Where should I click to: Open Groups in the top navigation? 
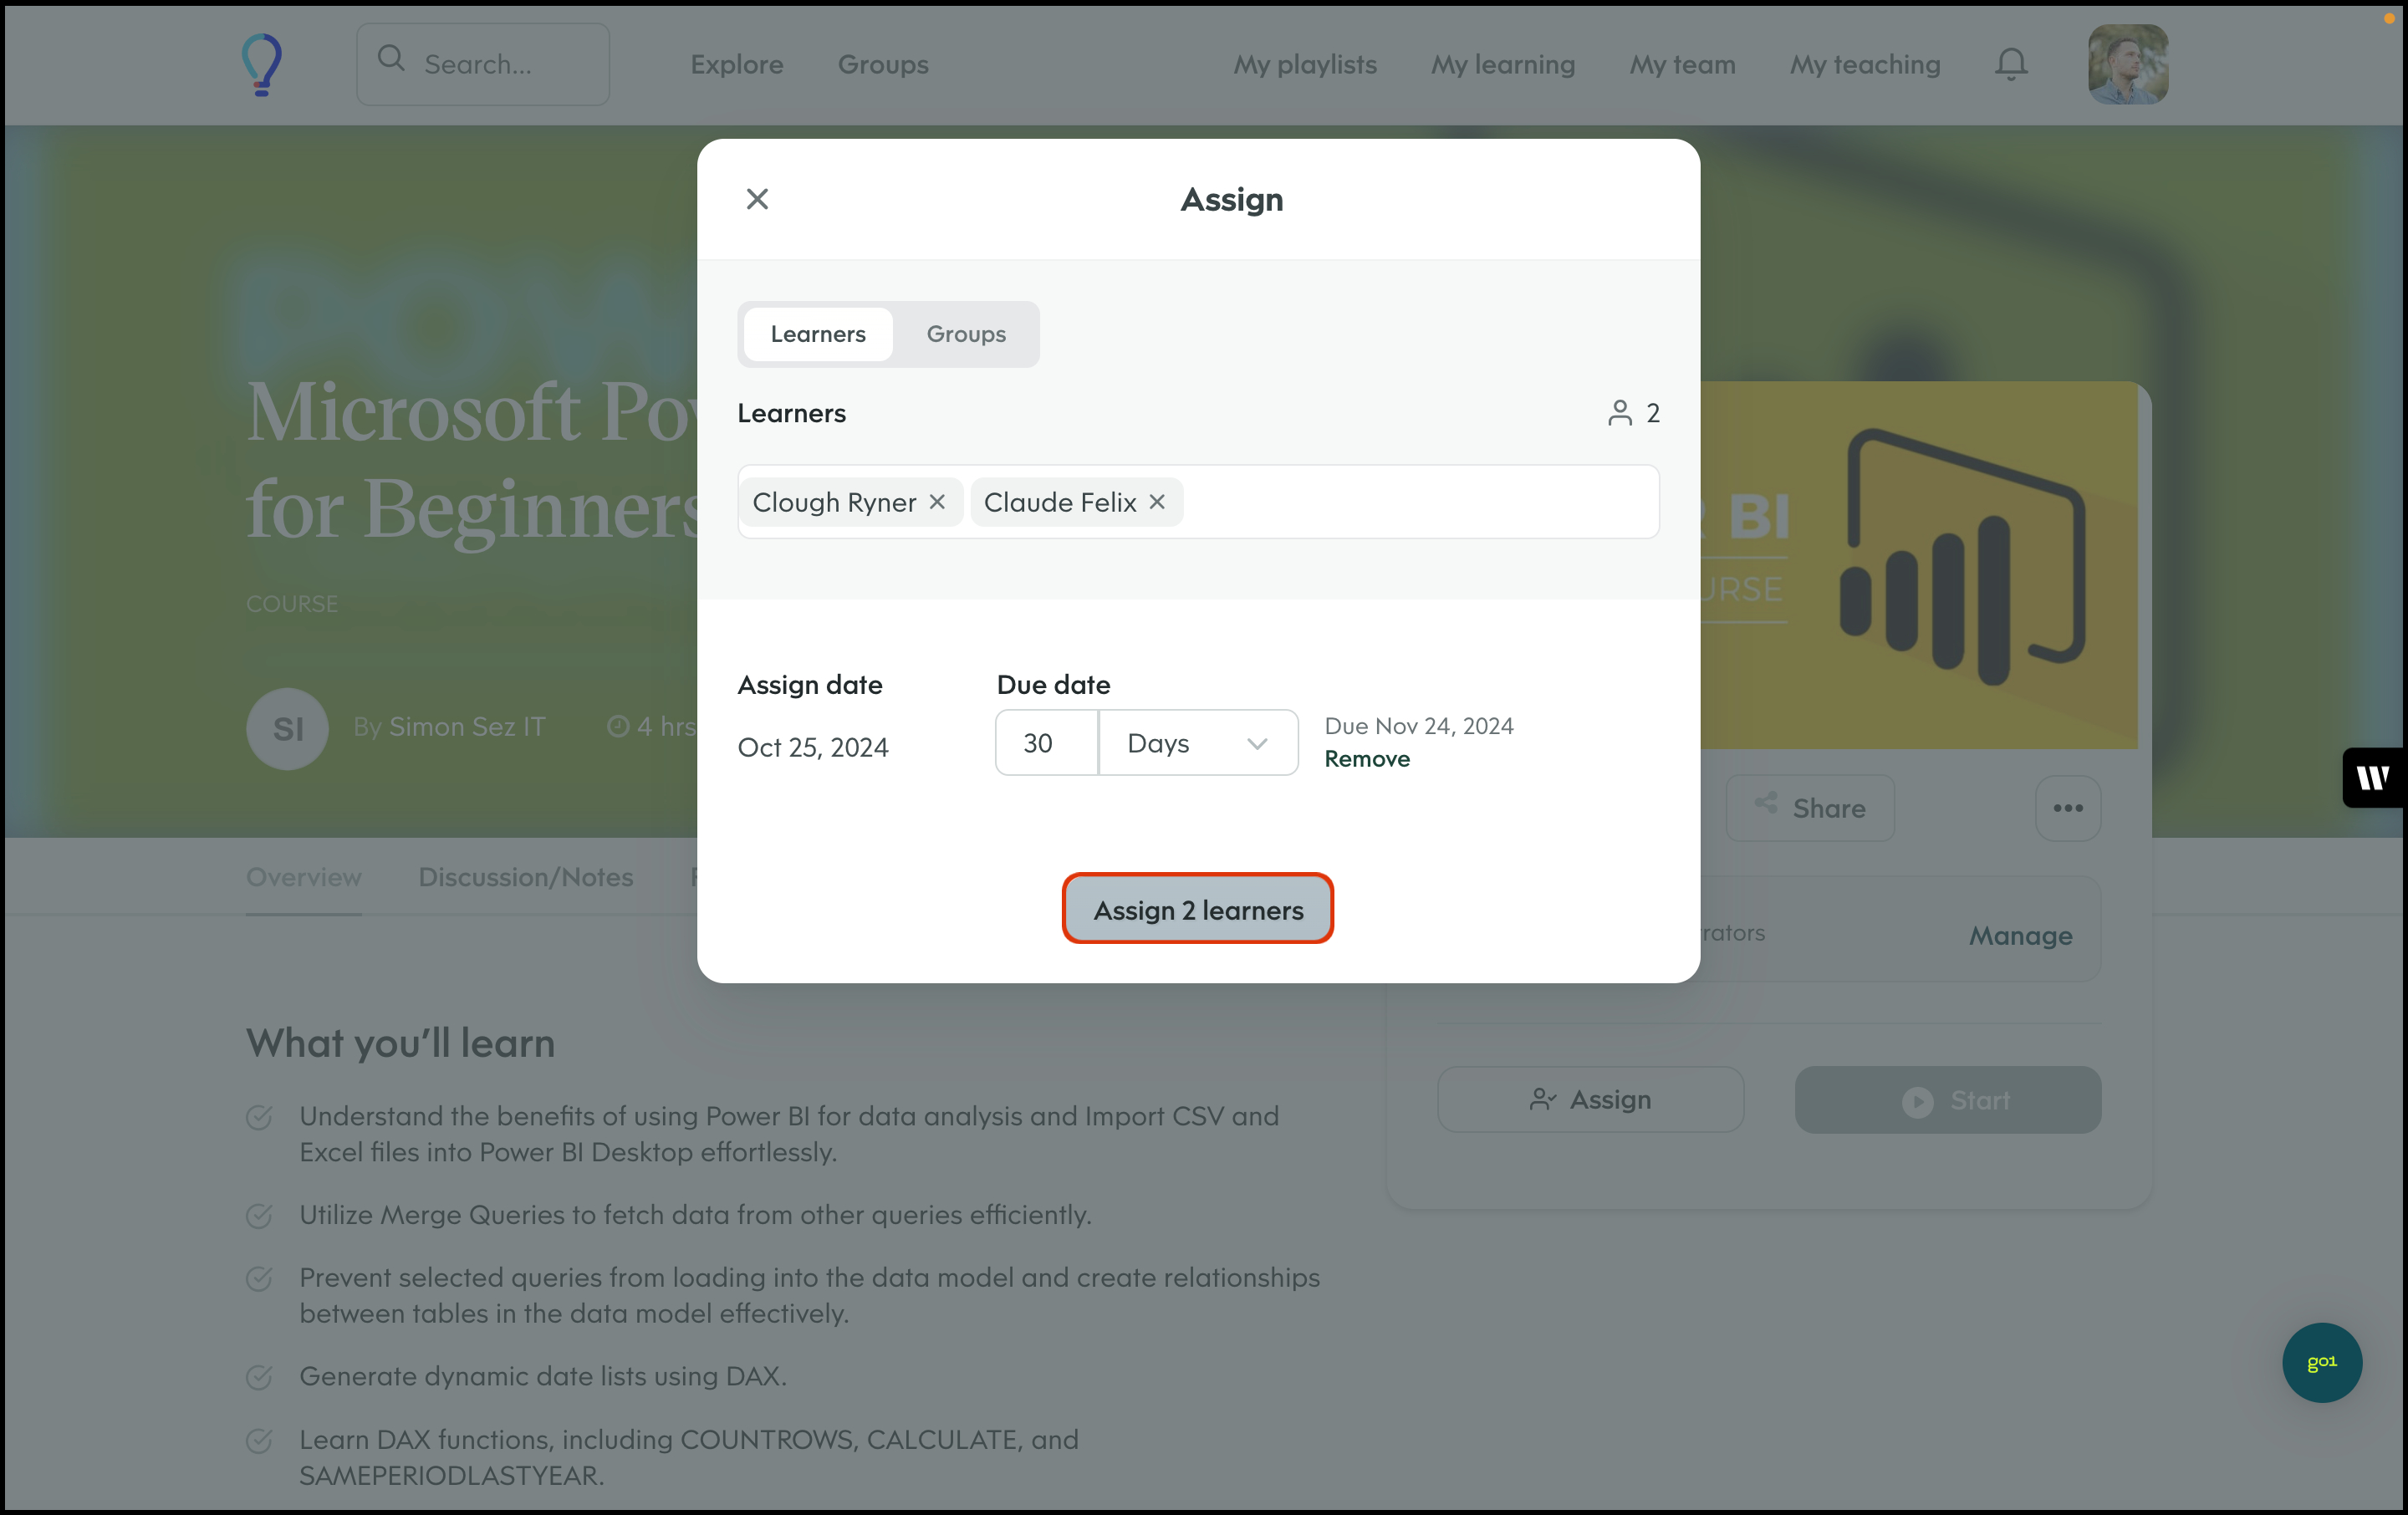tap(882, 65)
